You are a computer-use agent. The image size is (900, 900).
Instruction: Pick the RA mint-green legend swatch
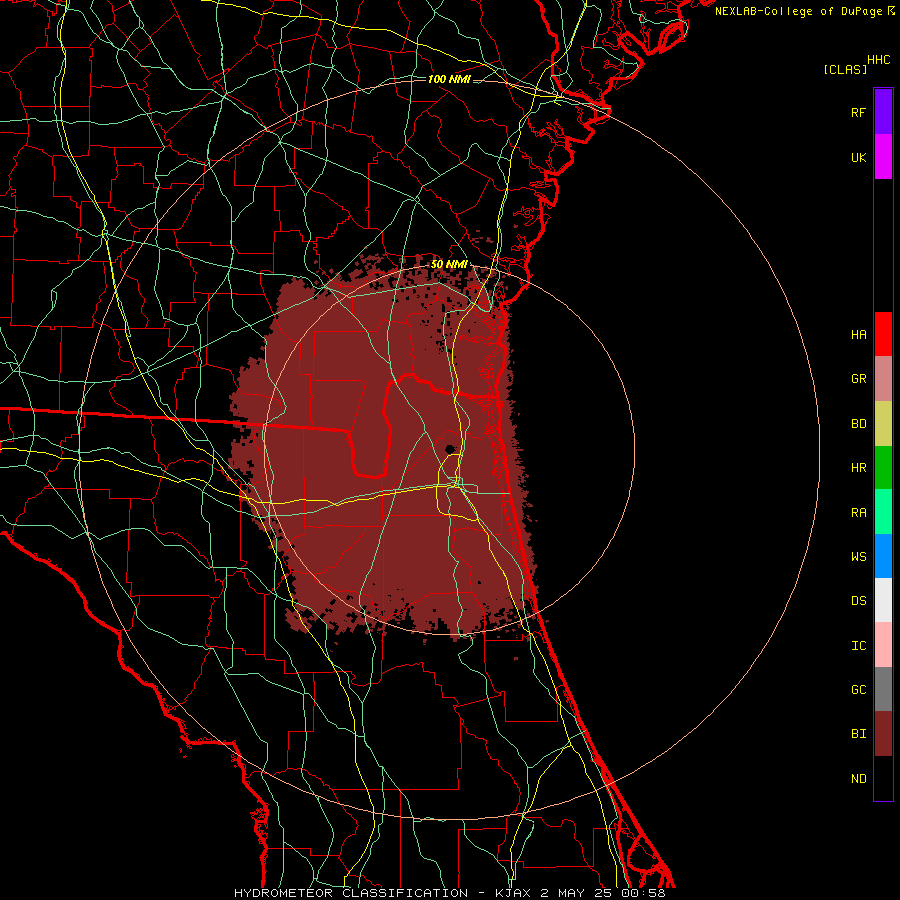coord(883,512)
